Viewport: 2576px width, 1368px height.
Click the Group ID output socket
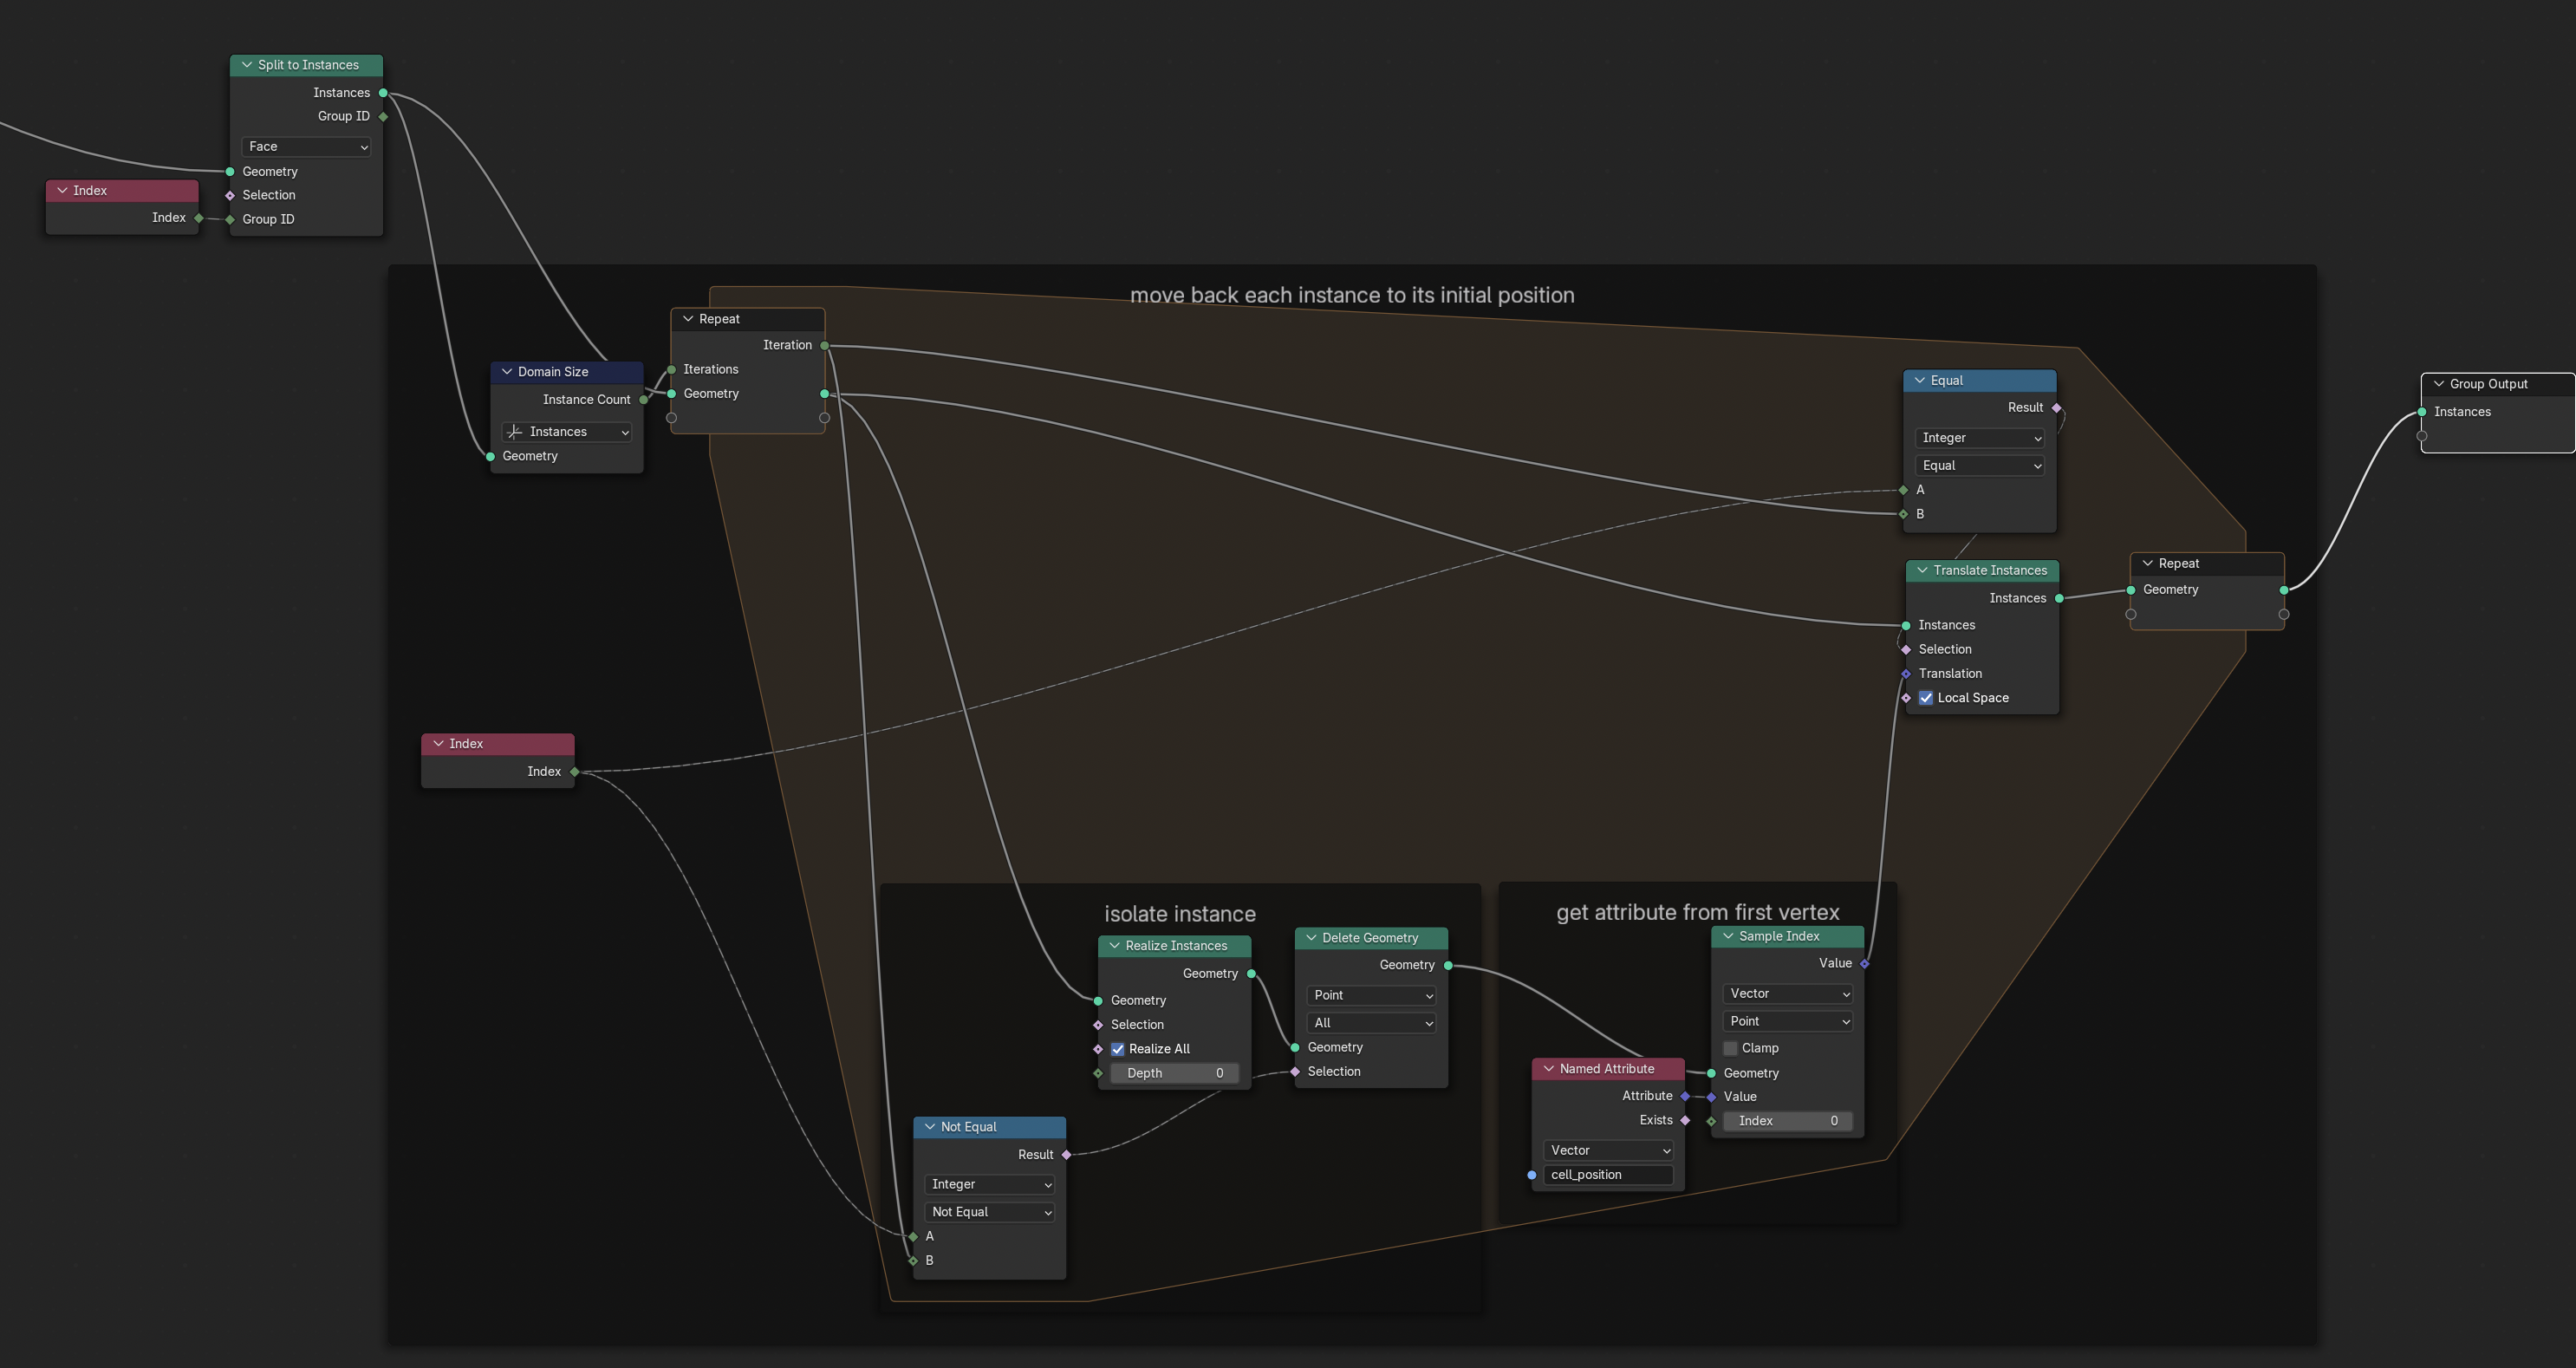pyautogui.click(x=383, y=117)
